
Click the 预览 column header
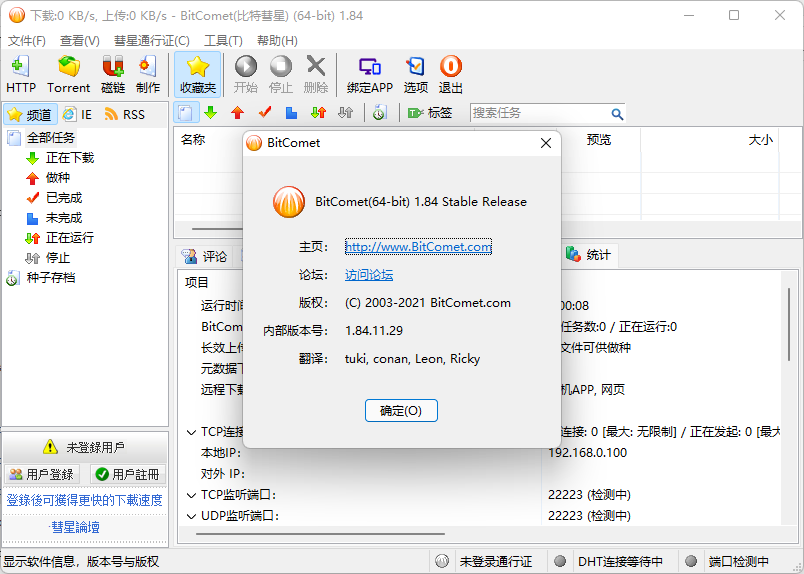[x=599, y=140]
